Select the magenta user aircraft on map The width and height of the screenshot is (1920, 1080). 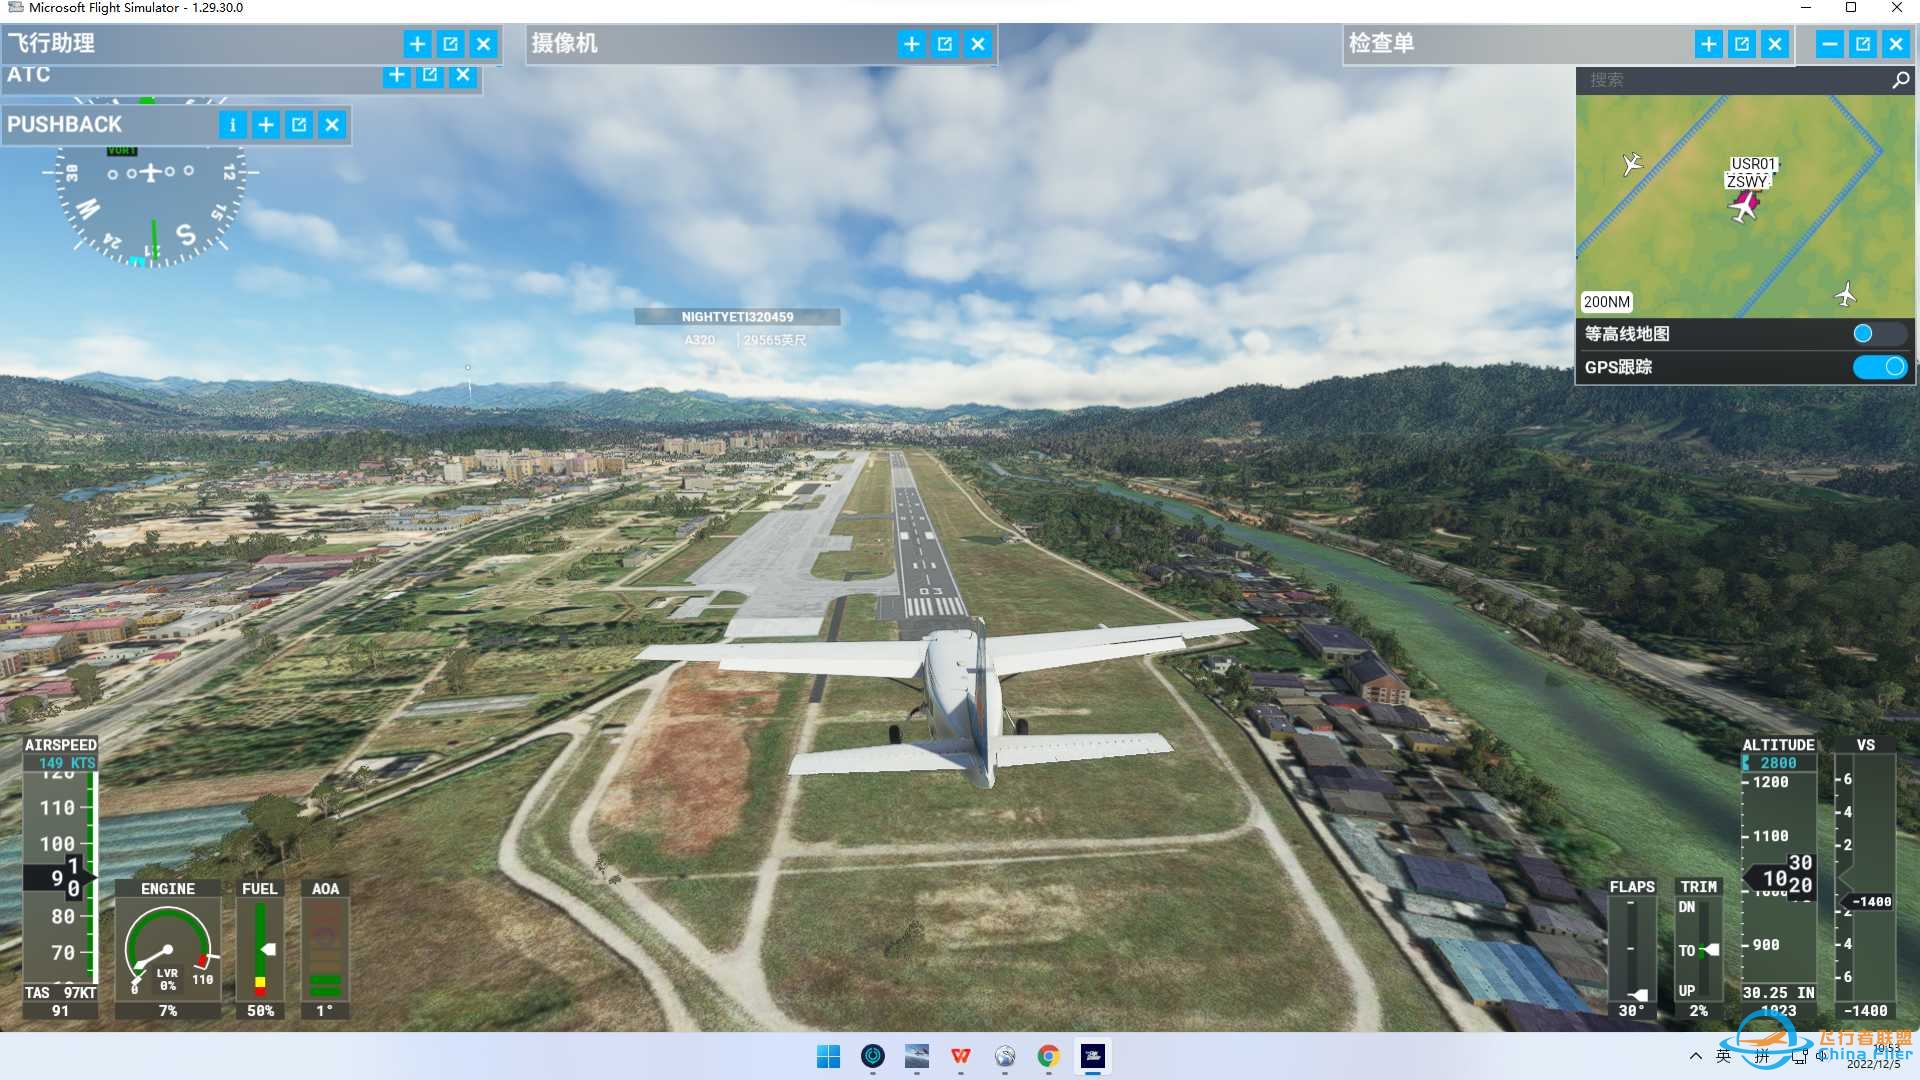[x=1745, y=207]
